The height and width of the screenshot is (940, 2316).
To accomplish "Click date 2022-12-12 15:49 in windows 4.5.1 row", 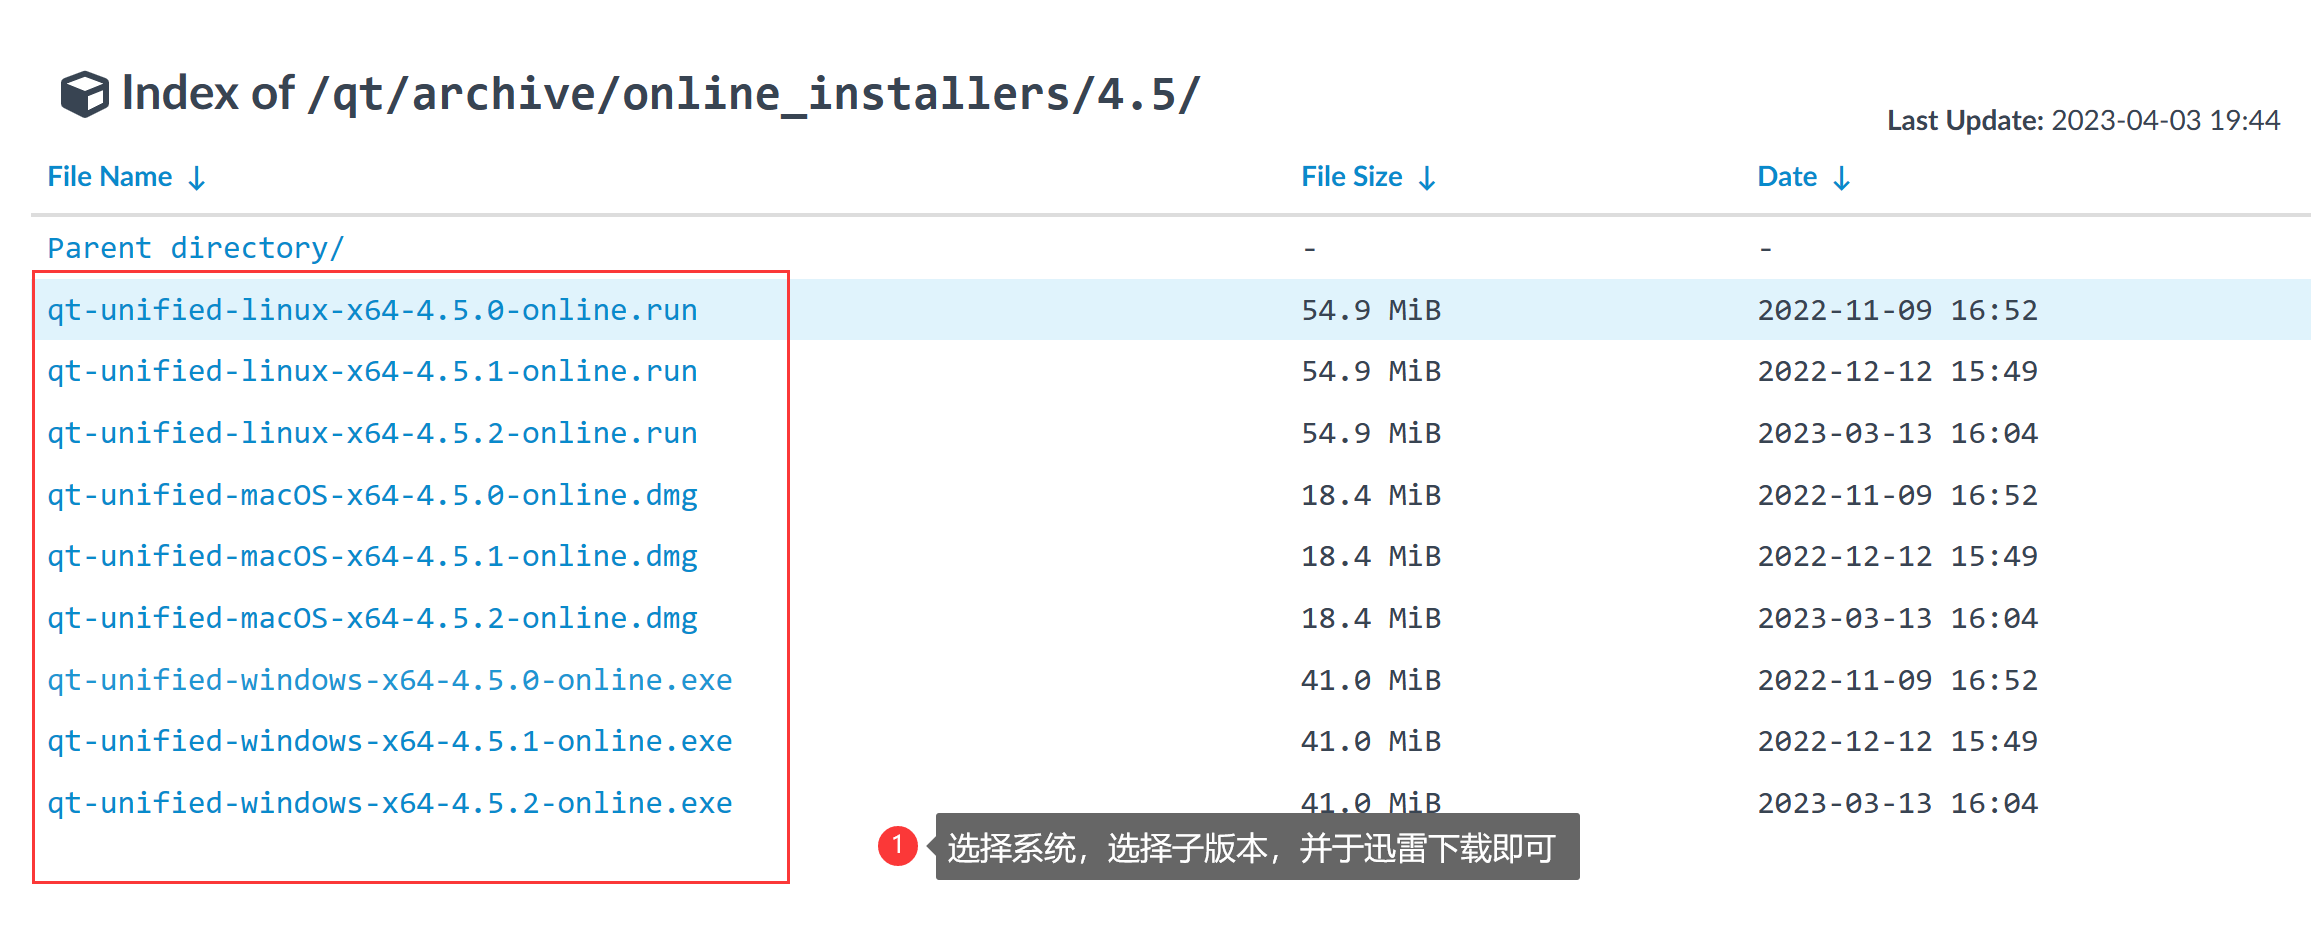I will click(1897, 741).
